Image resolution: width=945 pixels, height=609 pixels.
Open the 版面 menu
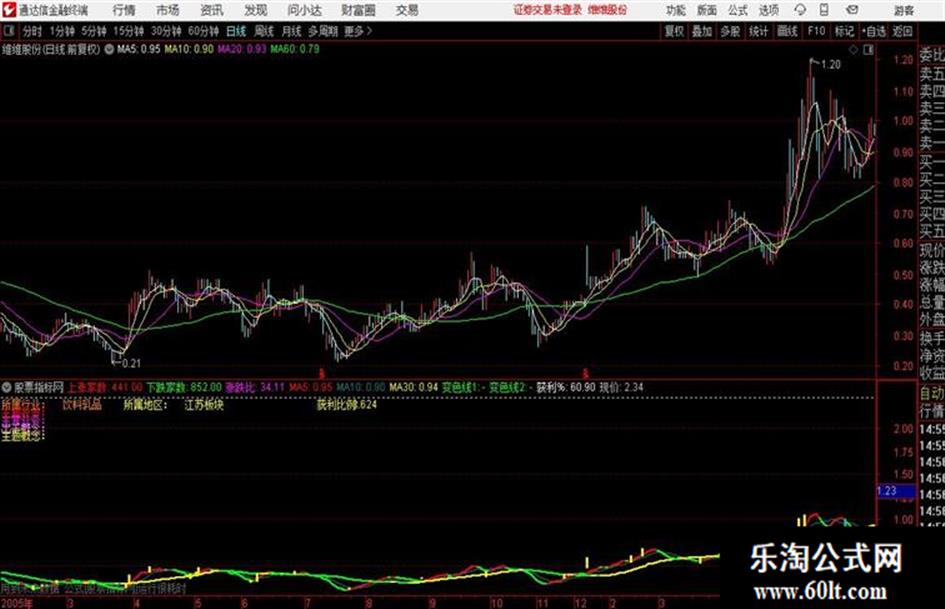(707, 10)
